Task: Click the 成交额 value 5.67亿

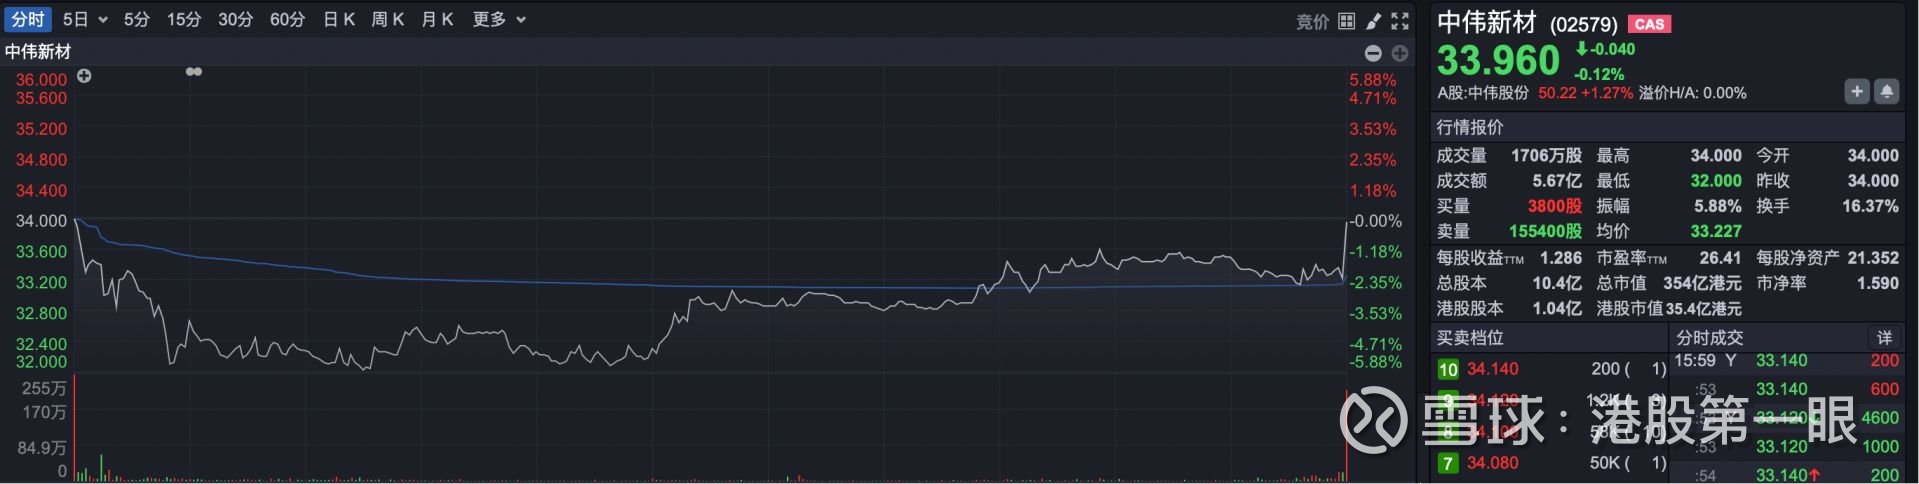Action: click(1557, 180)
